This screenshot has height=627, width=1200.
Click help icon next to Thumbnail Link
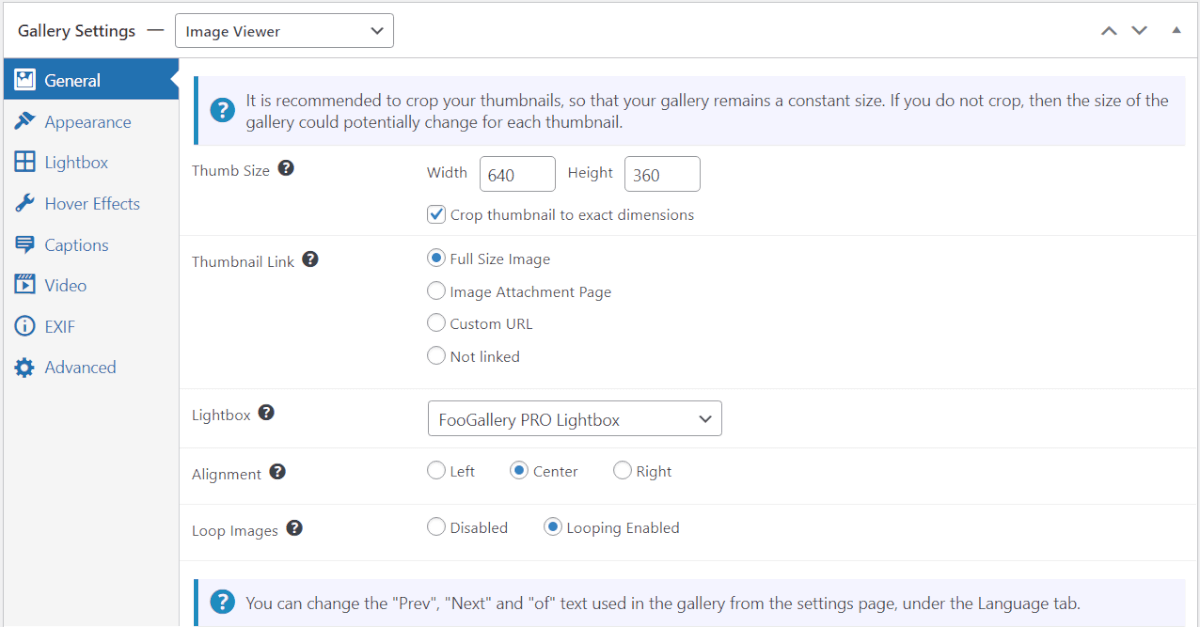(310, 260)
